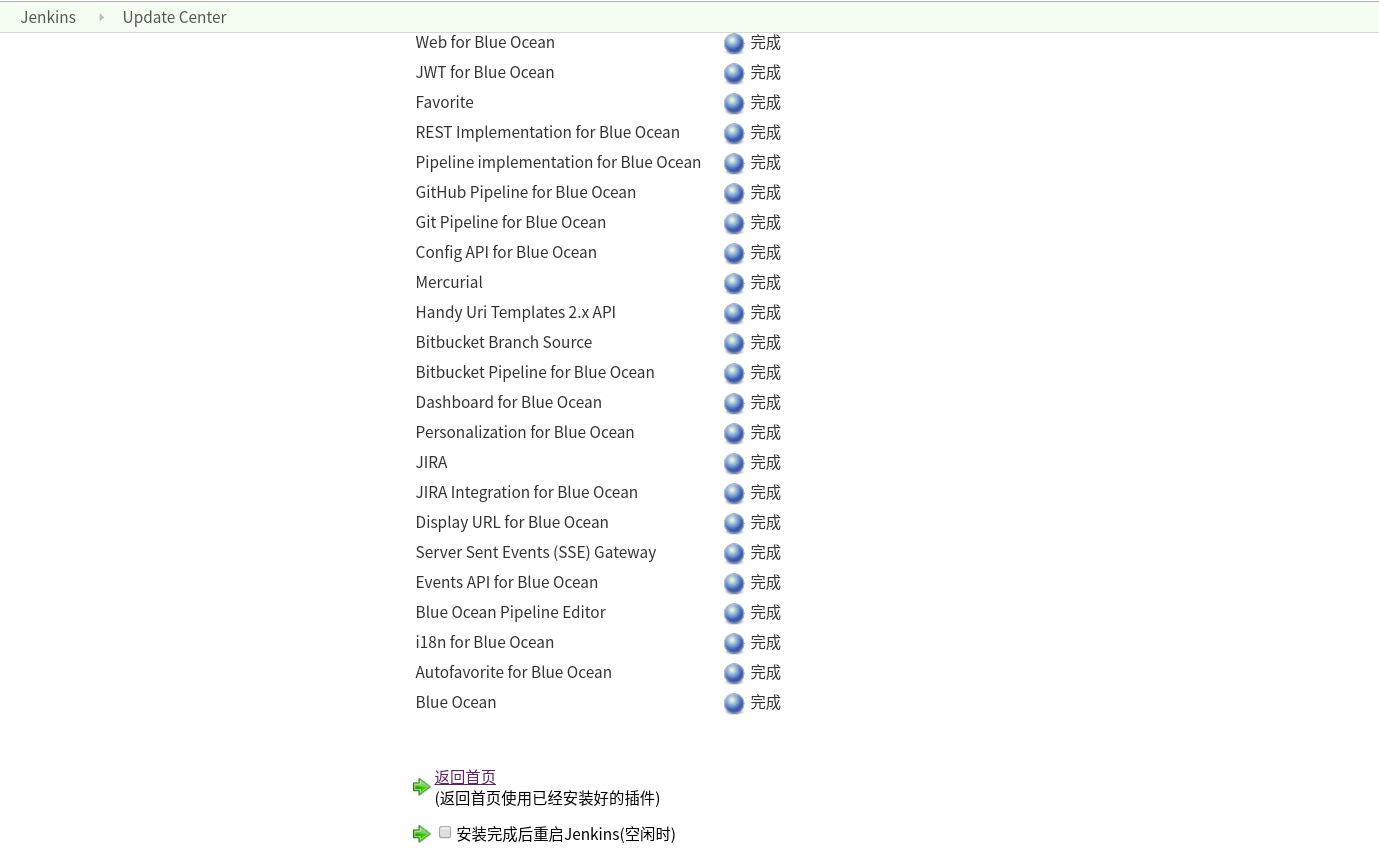1379x855 pixels.
Task: Click the 安装完成后重启Jenkins(空闲时) label
Action: [x=566, y=834]
